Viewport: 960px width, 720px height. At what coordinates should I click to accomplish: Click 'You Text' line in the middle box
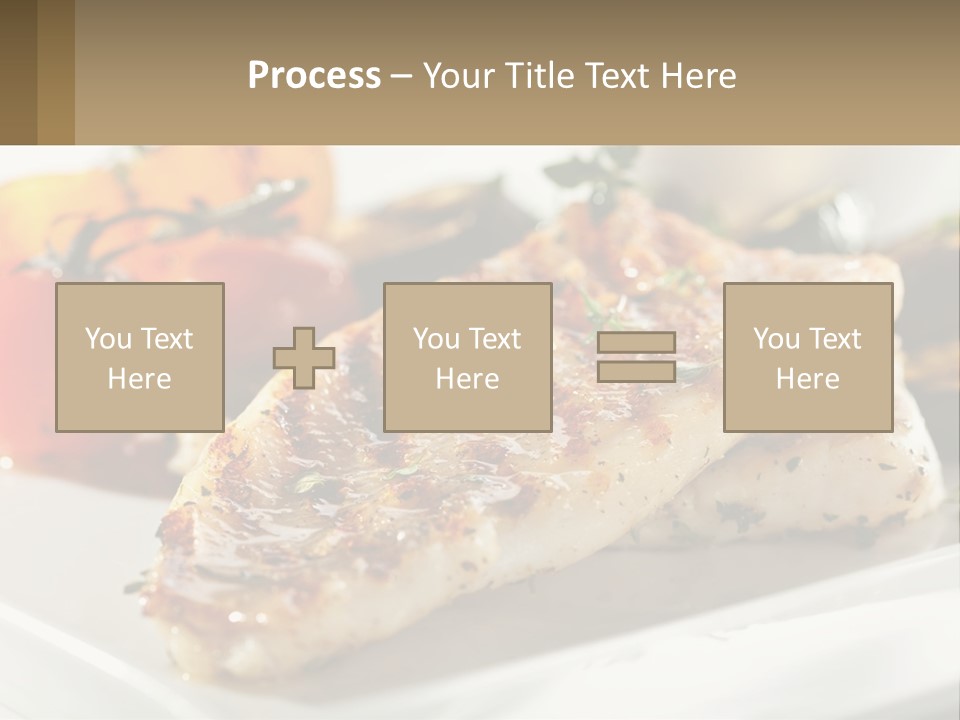point(467,339)
